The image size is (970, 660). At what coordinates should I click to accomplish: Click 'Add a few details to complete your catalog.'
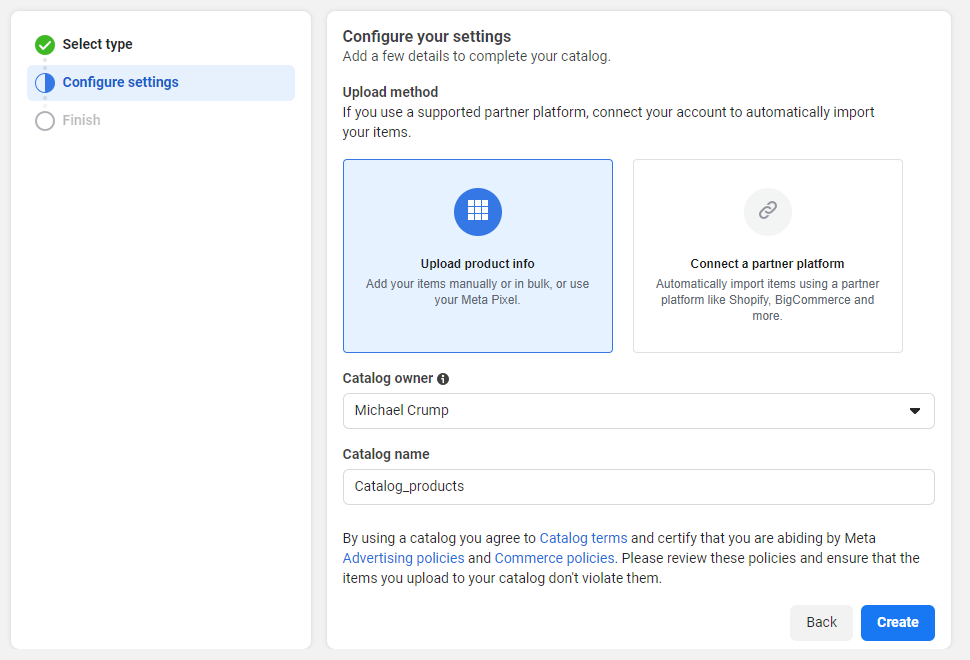pos(476,56)
